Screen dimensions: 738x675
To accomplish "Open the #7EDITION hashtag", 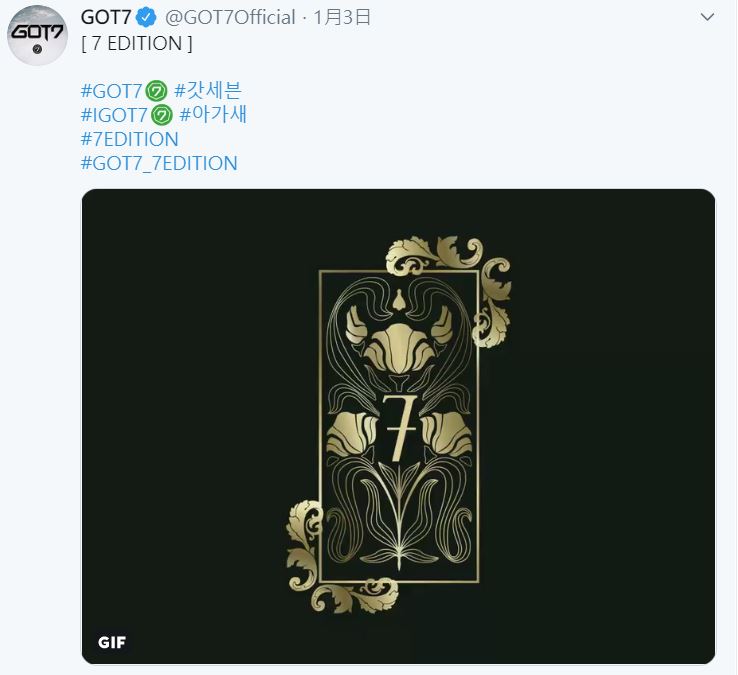I will pyautogui.click(x=130, y=139).
